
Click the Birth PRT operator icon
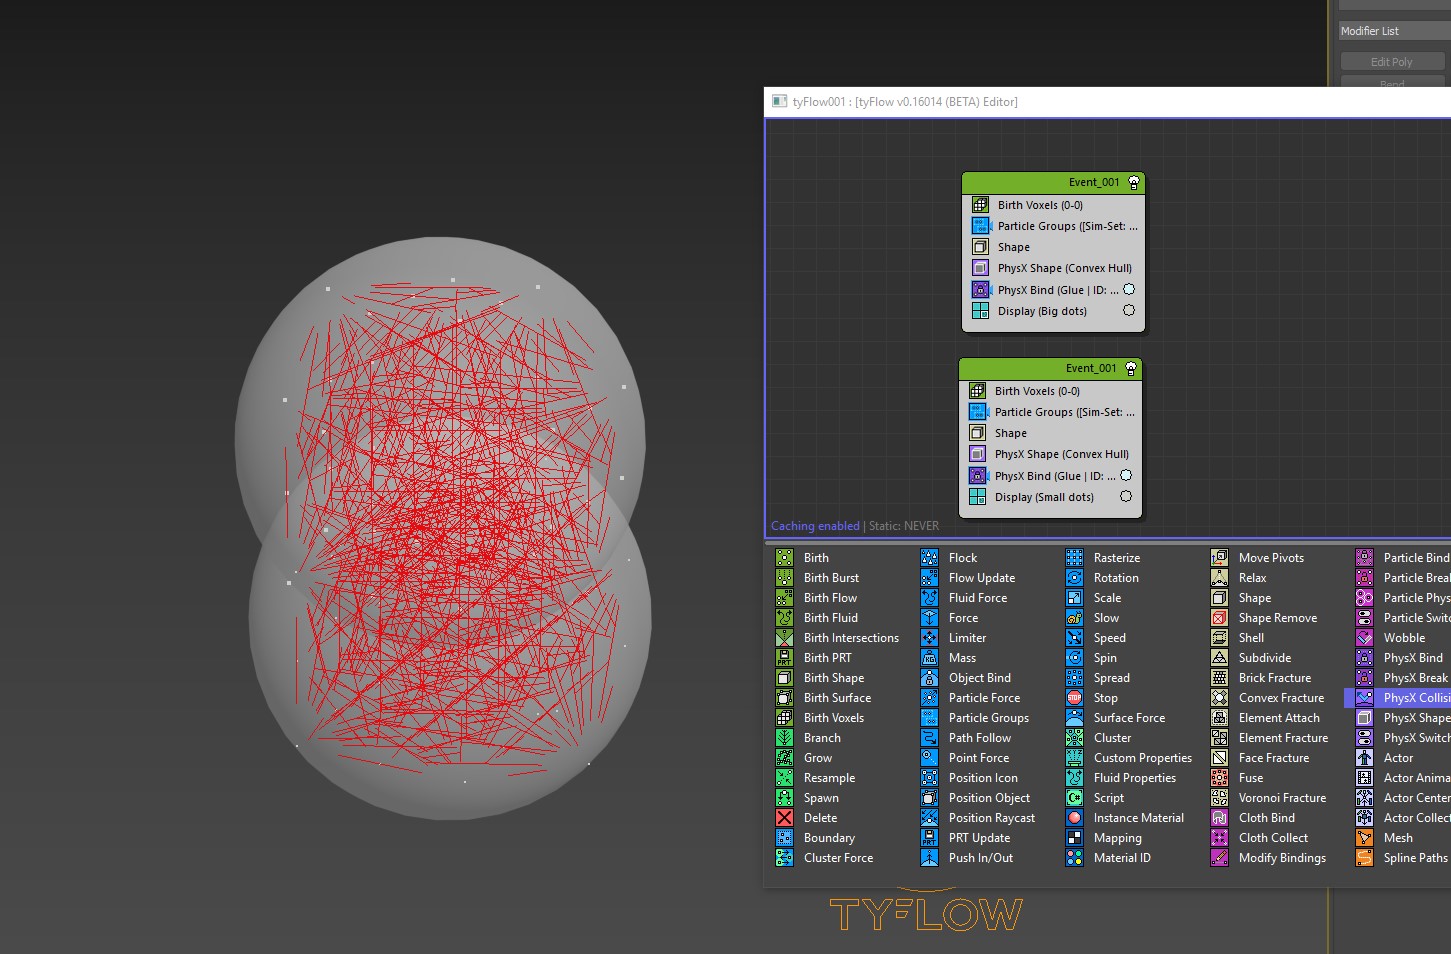(x=785, y=658)
